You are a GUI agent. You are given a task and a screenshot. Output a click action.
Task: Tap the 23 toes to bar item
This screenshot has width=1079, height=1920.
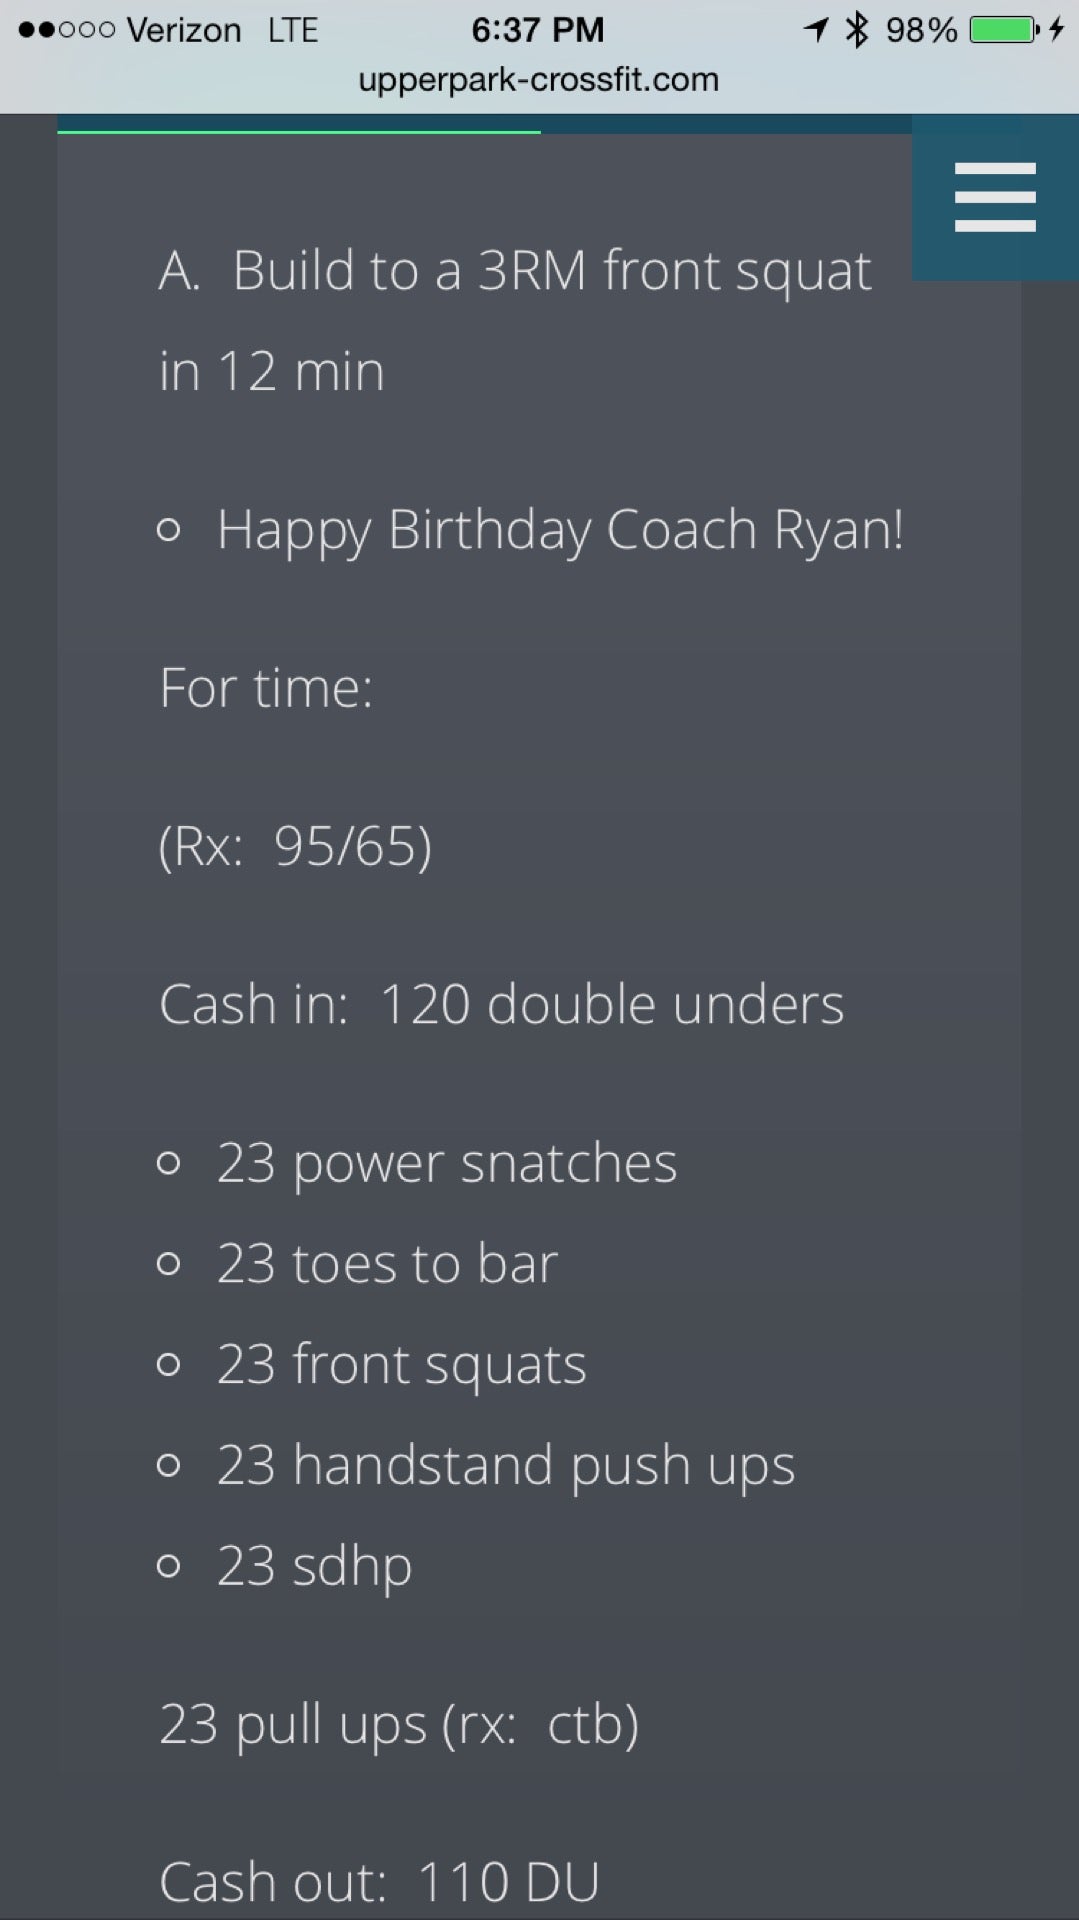(387, 1263)
